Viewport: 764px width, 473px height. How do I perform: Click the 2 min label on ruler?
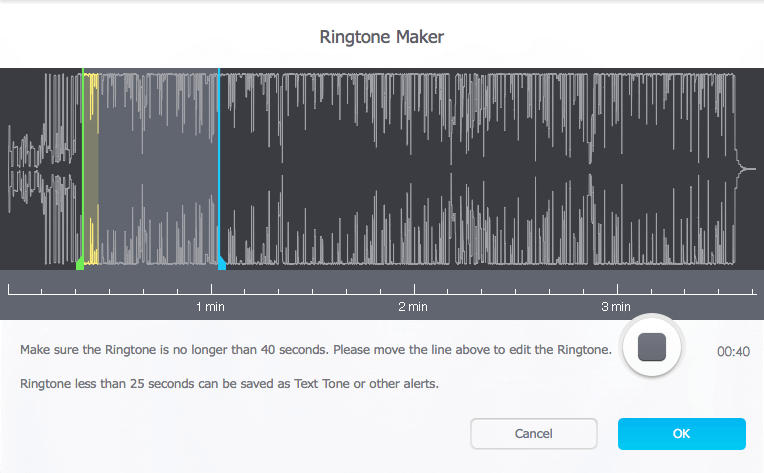click(413, 307)
